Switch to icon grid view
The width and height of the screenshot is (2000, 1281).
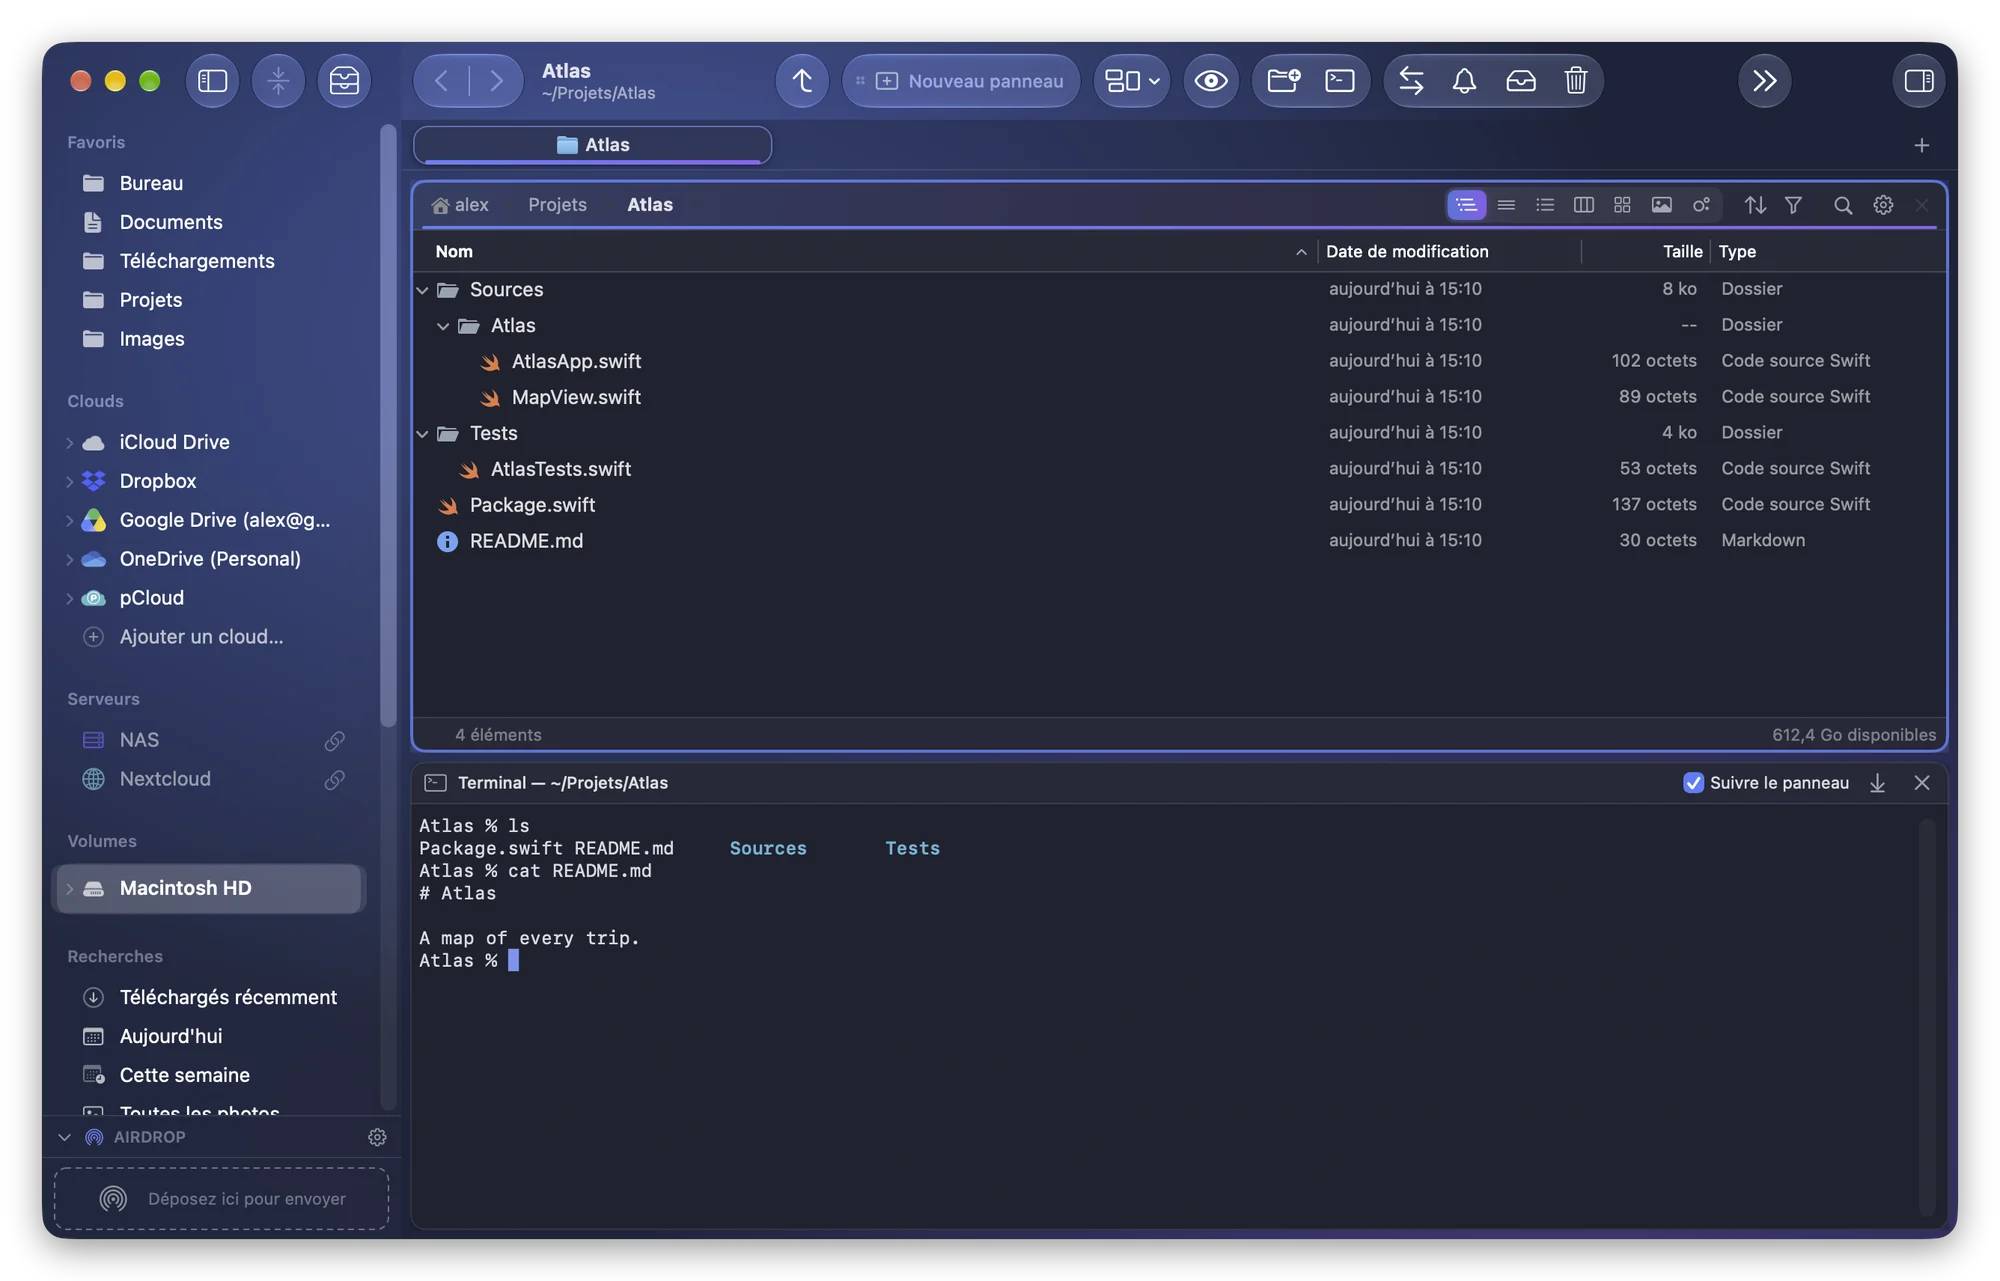point(1623,205)
